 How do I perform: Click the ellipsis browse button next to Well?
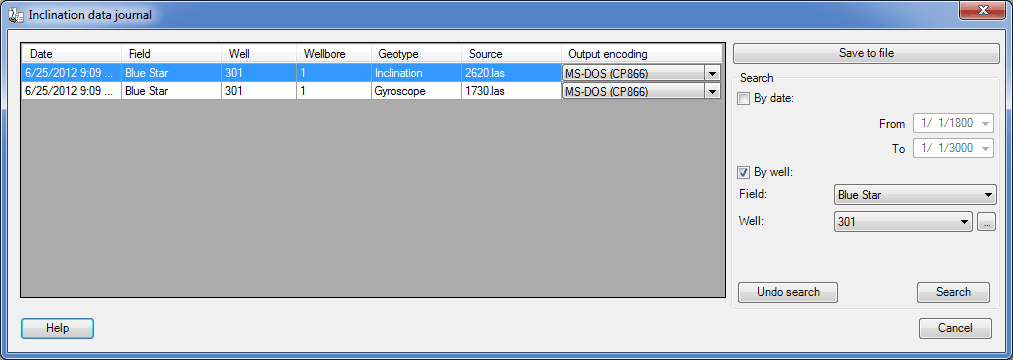pyautogui.click(x=987, y=222)
